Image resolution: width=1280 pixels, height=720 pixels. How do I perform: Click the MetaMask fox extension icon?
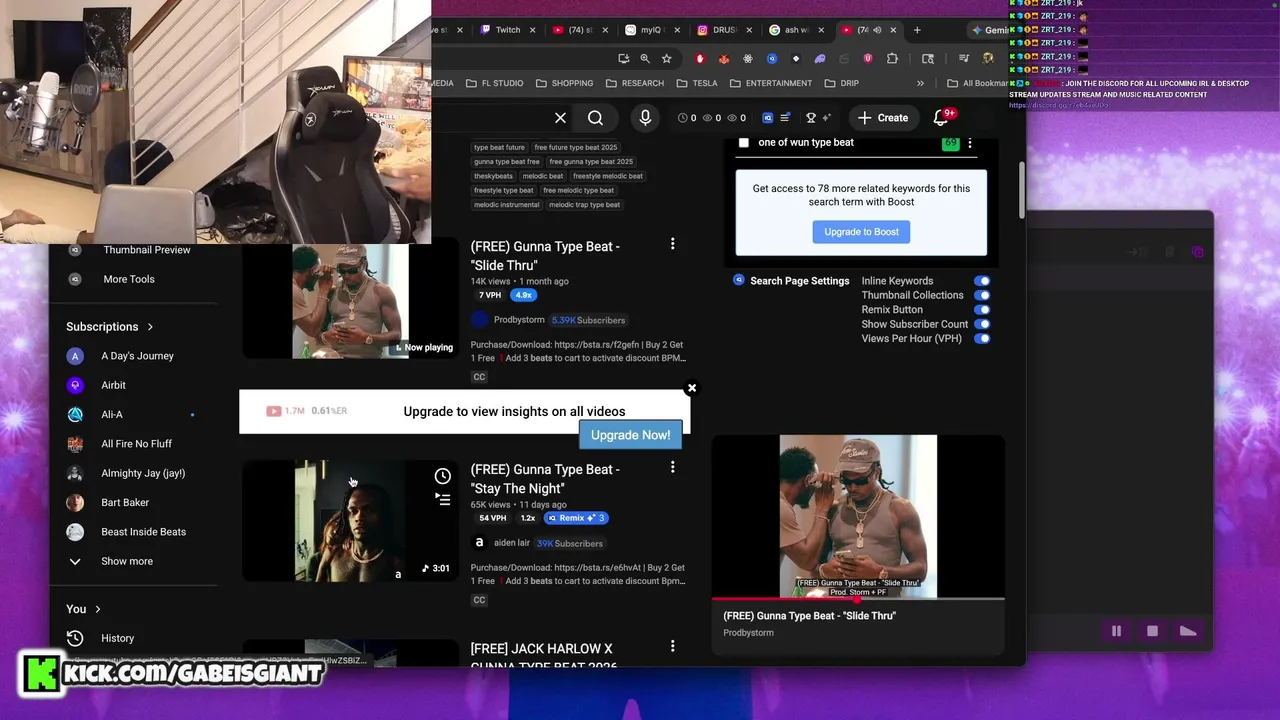(723, 59)
